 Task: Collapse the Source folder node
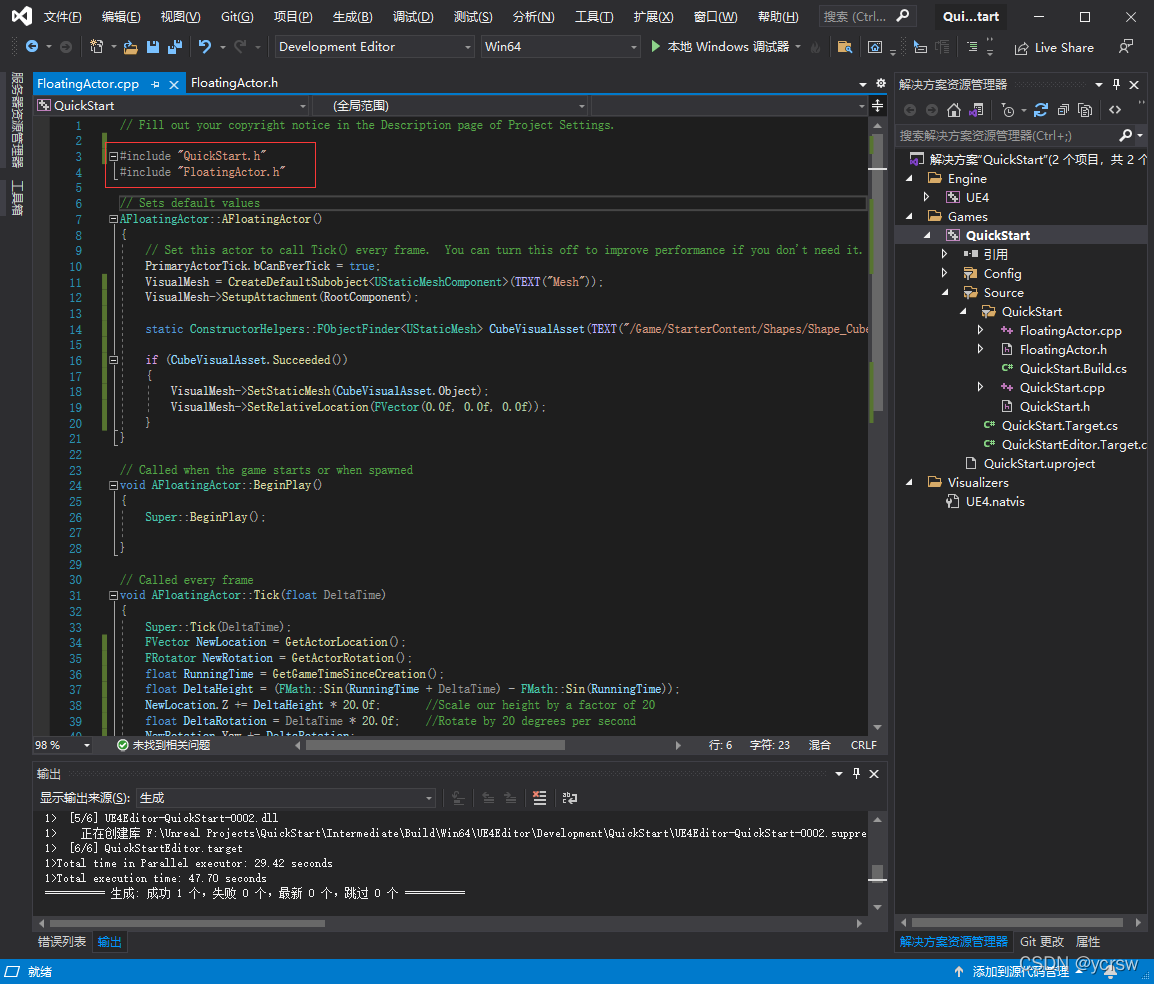tap(945, 293)
